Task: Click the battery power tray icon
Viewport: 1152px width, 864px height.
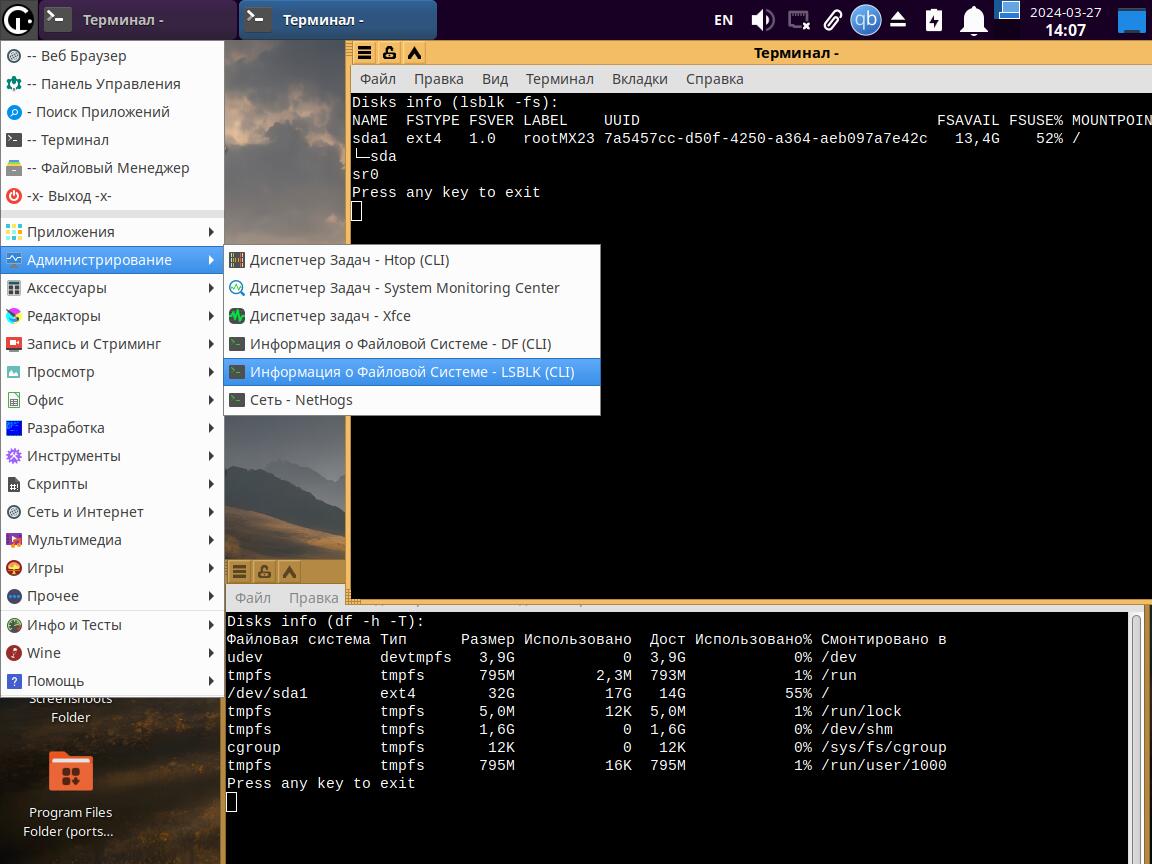Action: pyautogui.click(x=934, y=20)
